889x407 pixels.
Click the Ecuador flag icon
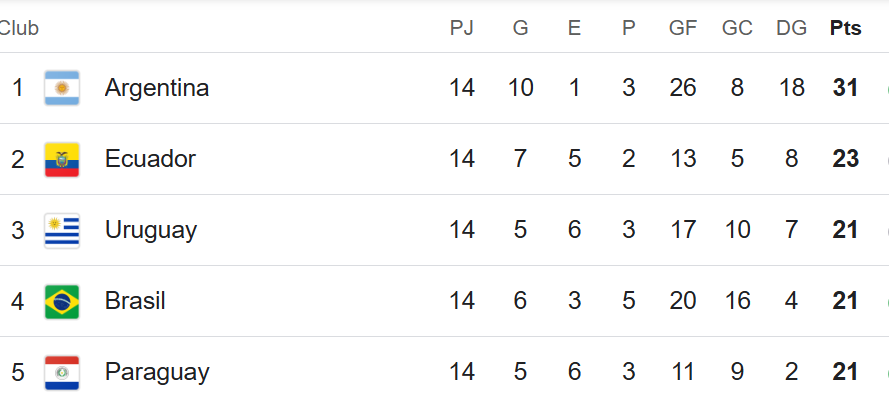tap(62, 159)
